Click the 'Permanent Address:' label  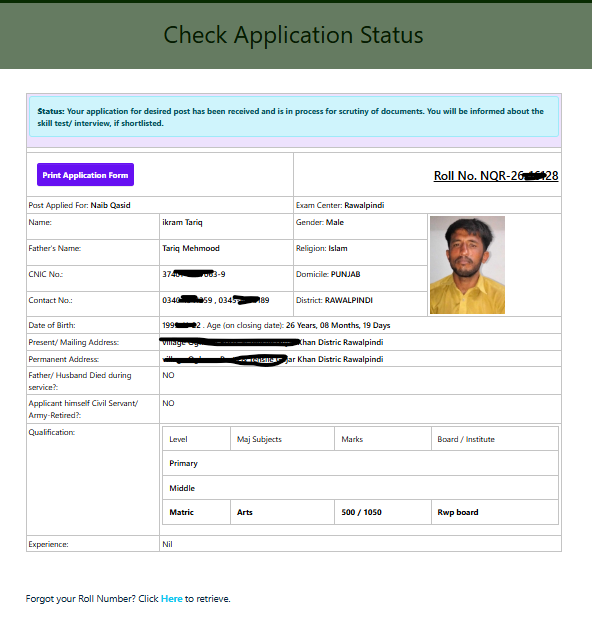click(x=63, y=359)
